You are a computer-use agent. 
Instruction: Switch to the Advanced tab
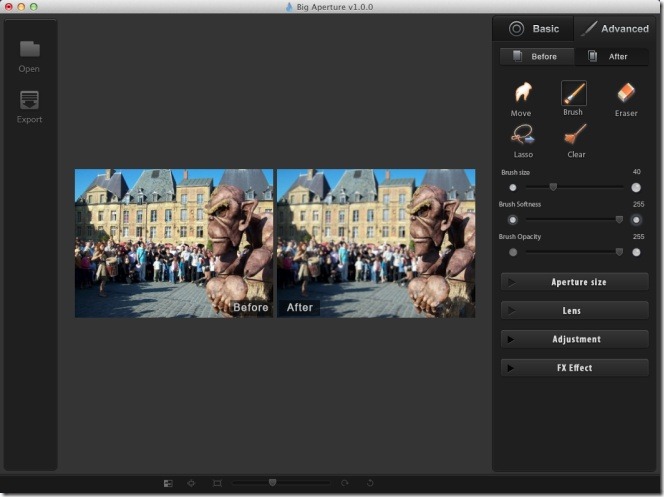point(615,29)
